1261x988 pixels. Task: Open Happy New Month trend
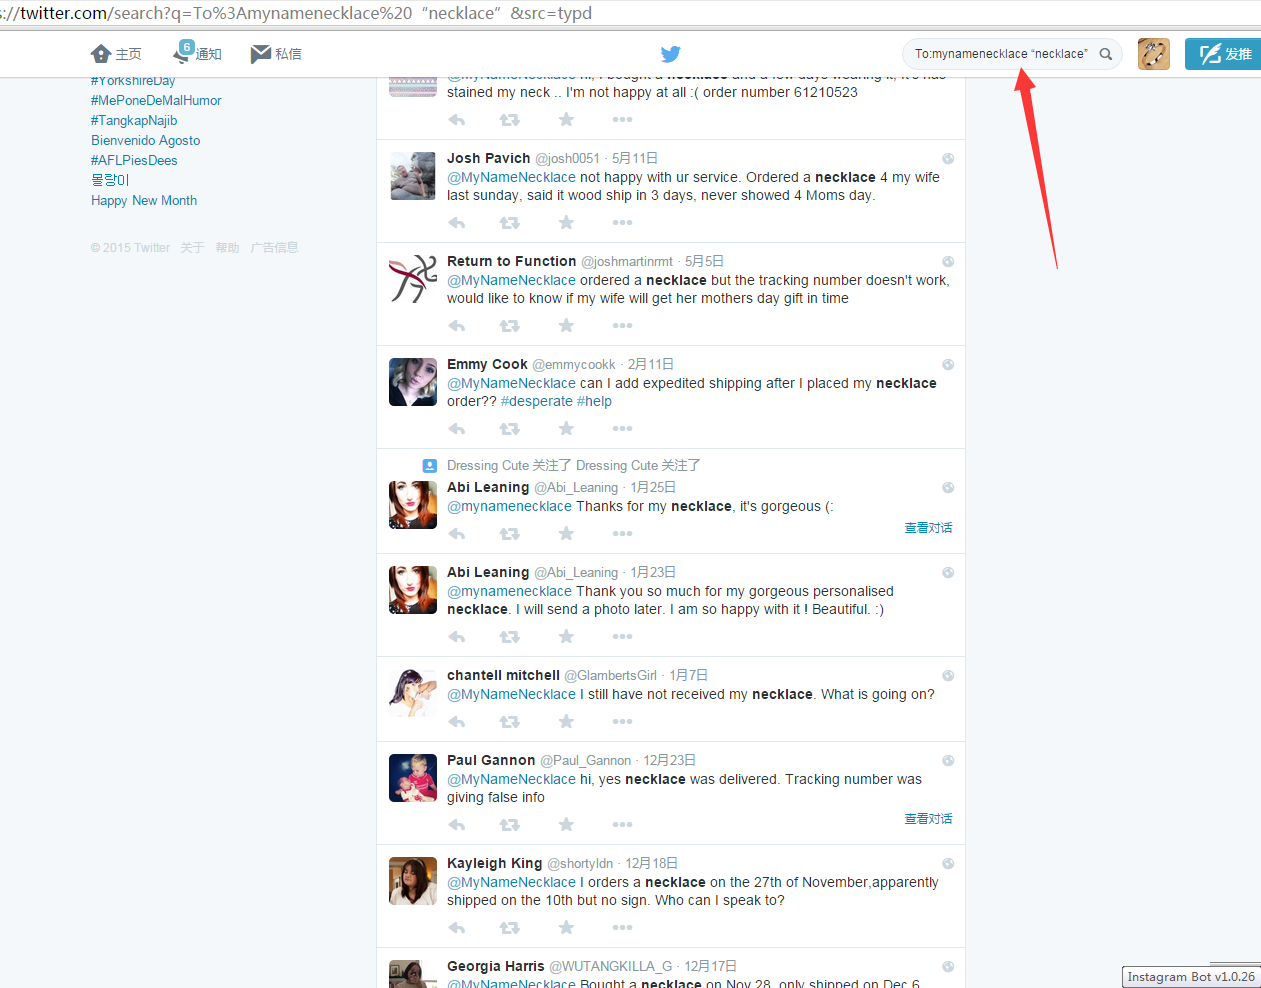[x=144, y=200]
